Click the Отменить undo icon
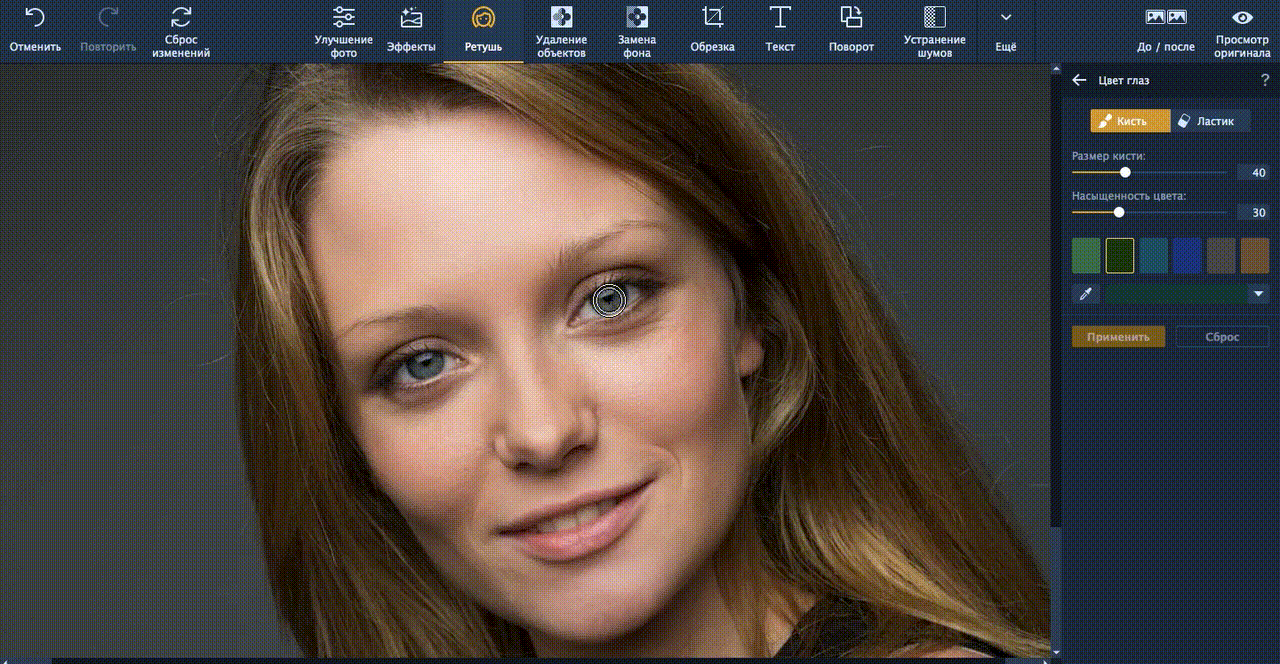 click(35, 18)
